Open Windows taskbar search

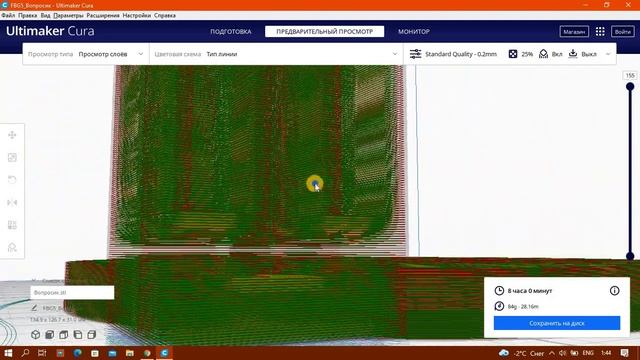coord(25,353)
